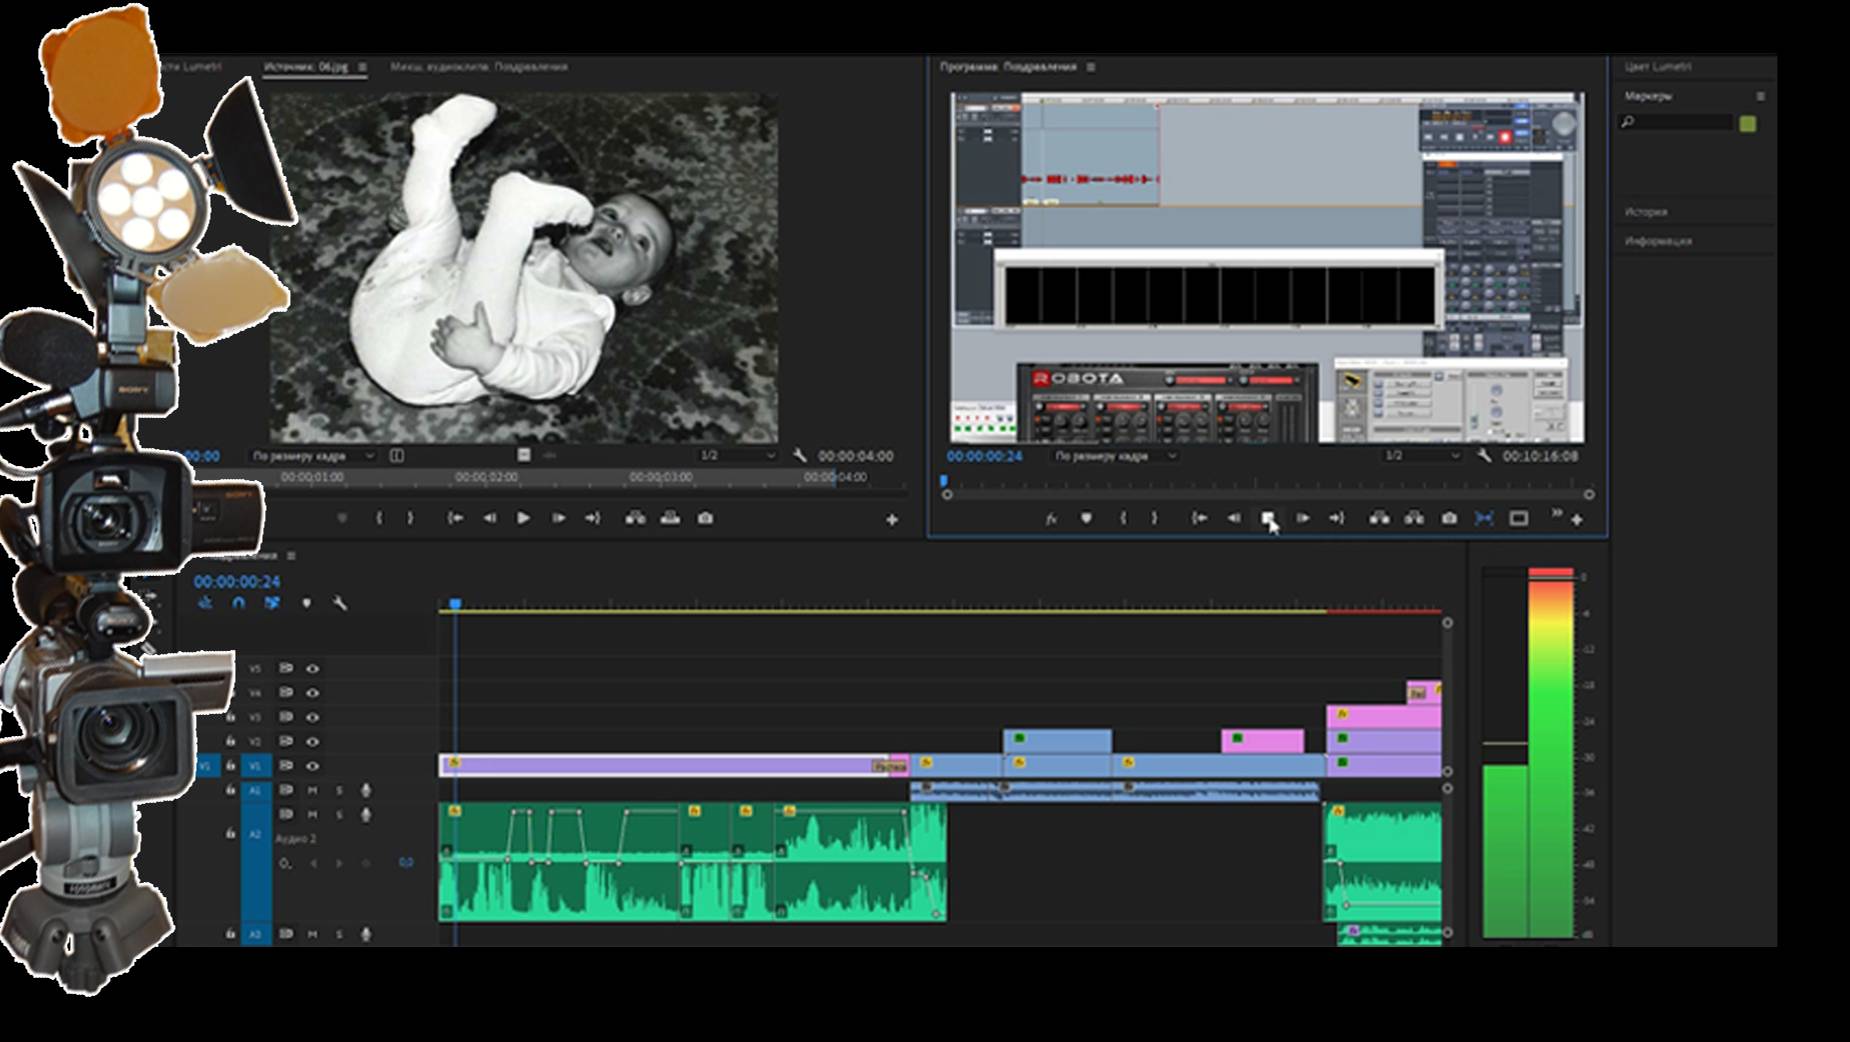
Task: Add marker in the Program monitor
Action: tap(1086, 518)
